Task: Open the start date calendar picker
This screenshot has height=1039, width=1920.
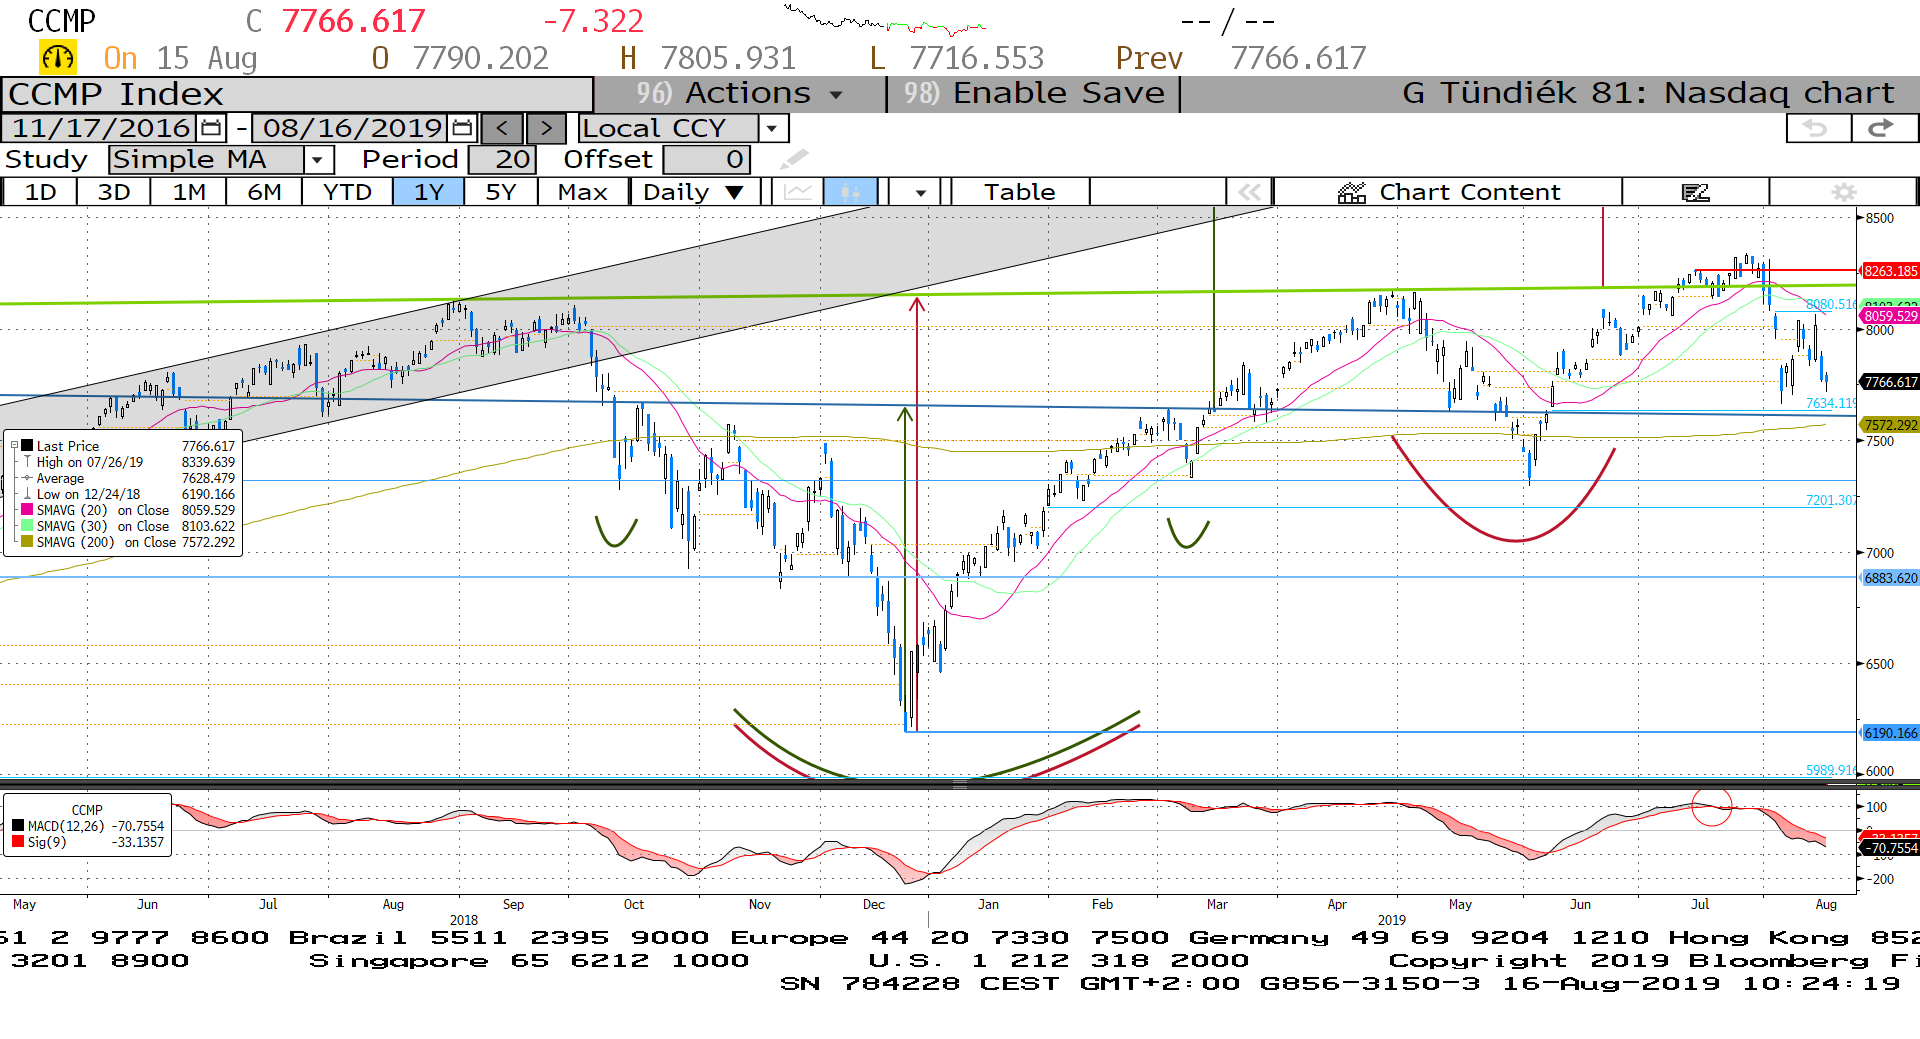Action: [211, 128]
